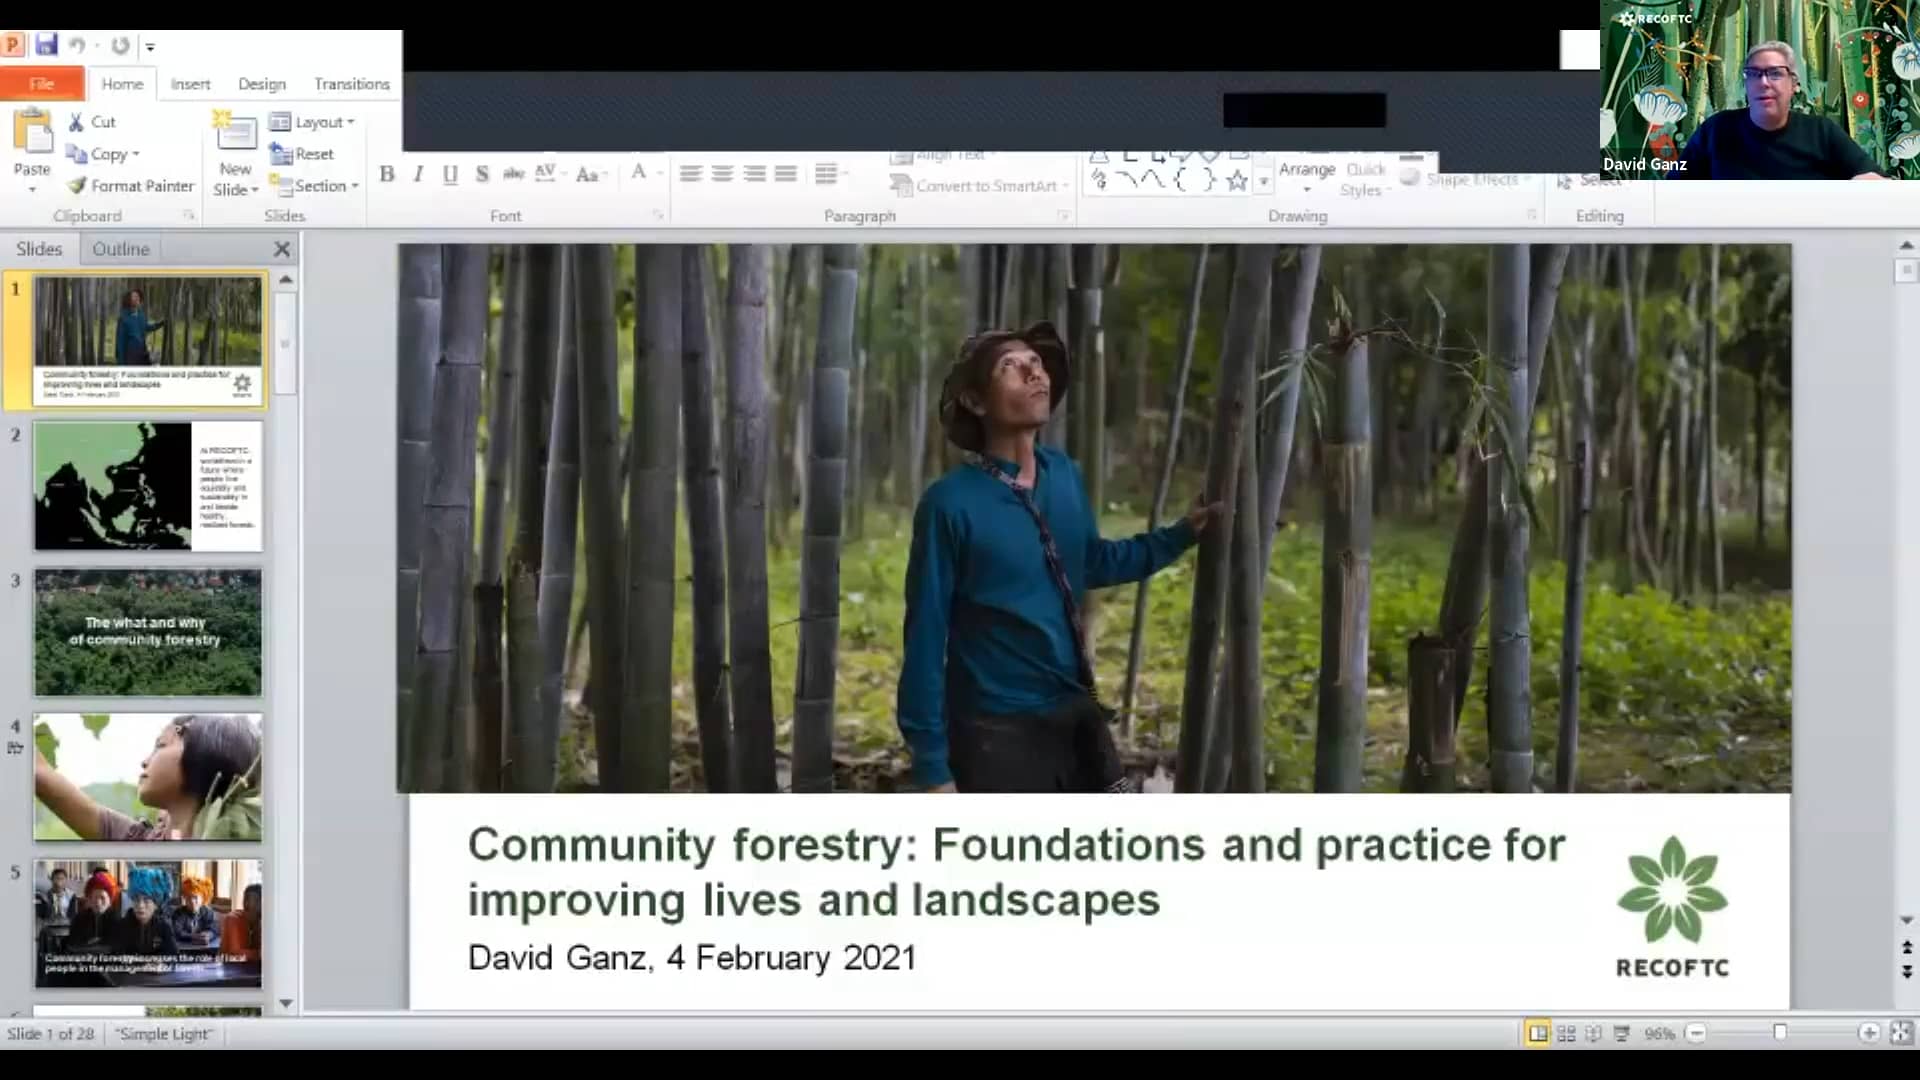Toggle bold formatting in the Font group
The width and height of the screenshot is (1920, 1080).
coord(388,173)
